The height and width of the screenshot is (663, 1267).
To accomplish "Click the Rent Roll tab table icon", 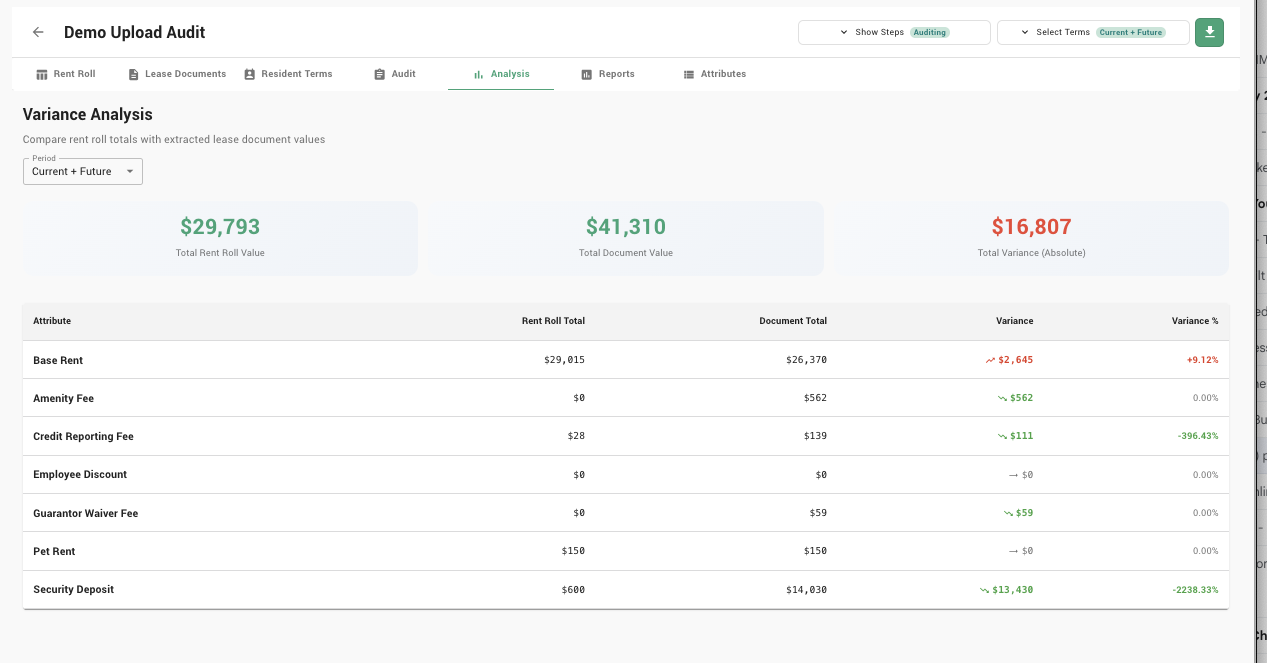I will (42, 74).
